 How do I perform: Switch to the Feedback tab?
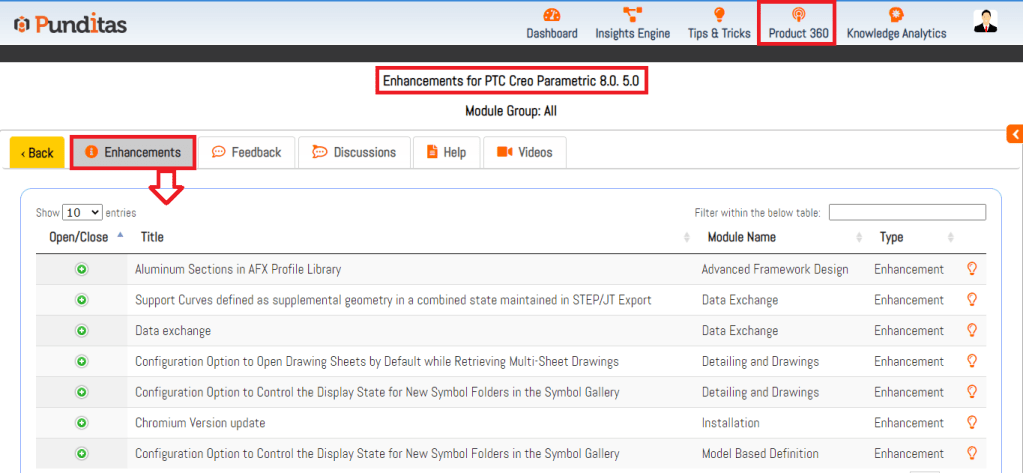tap(247, 152)
